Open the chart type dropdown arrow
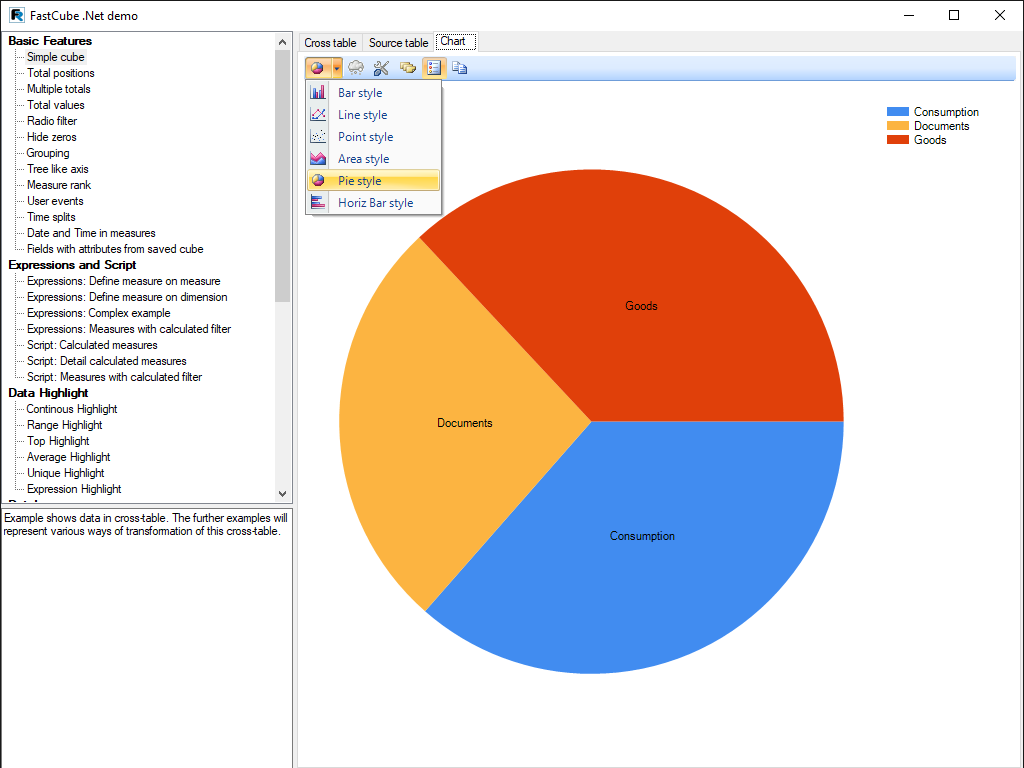The image size is (1024, 768). coord(337,68)
